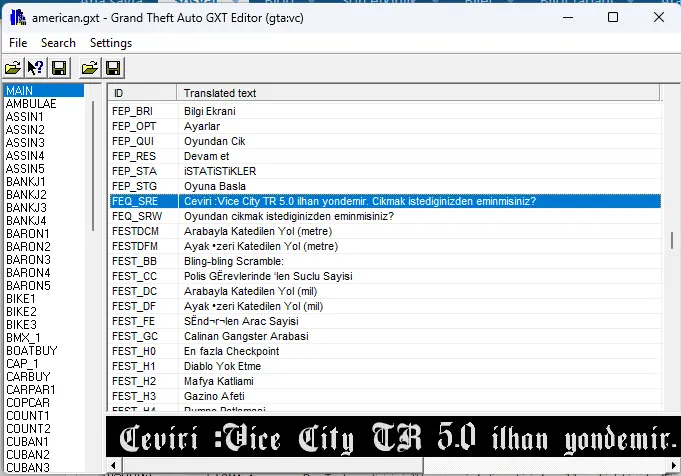
Task: Select the BIKE3 table entry
Action: point(21,324)
